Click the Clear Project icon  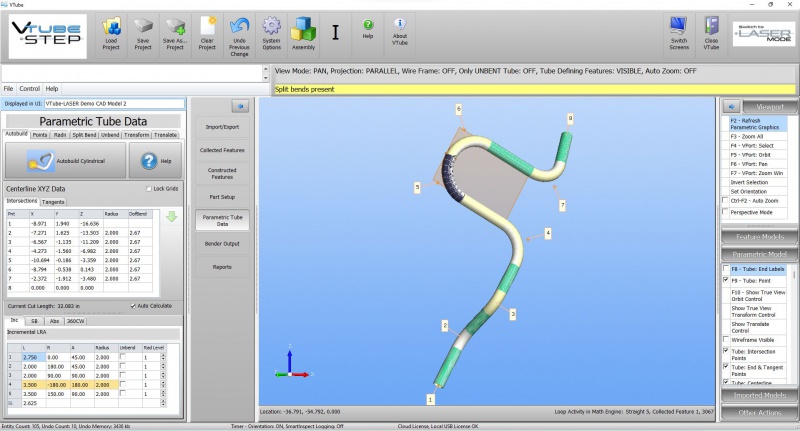coord(207,27)
